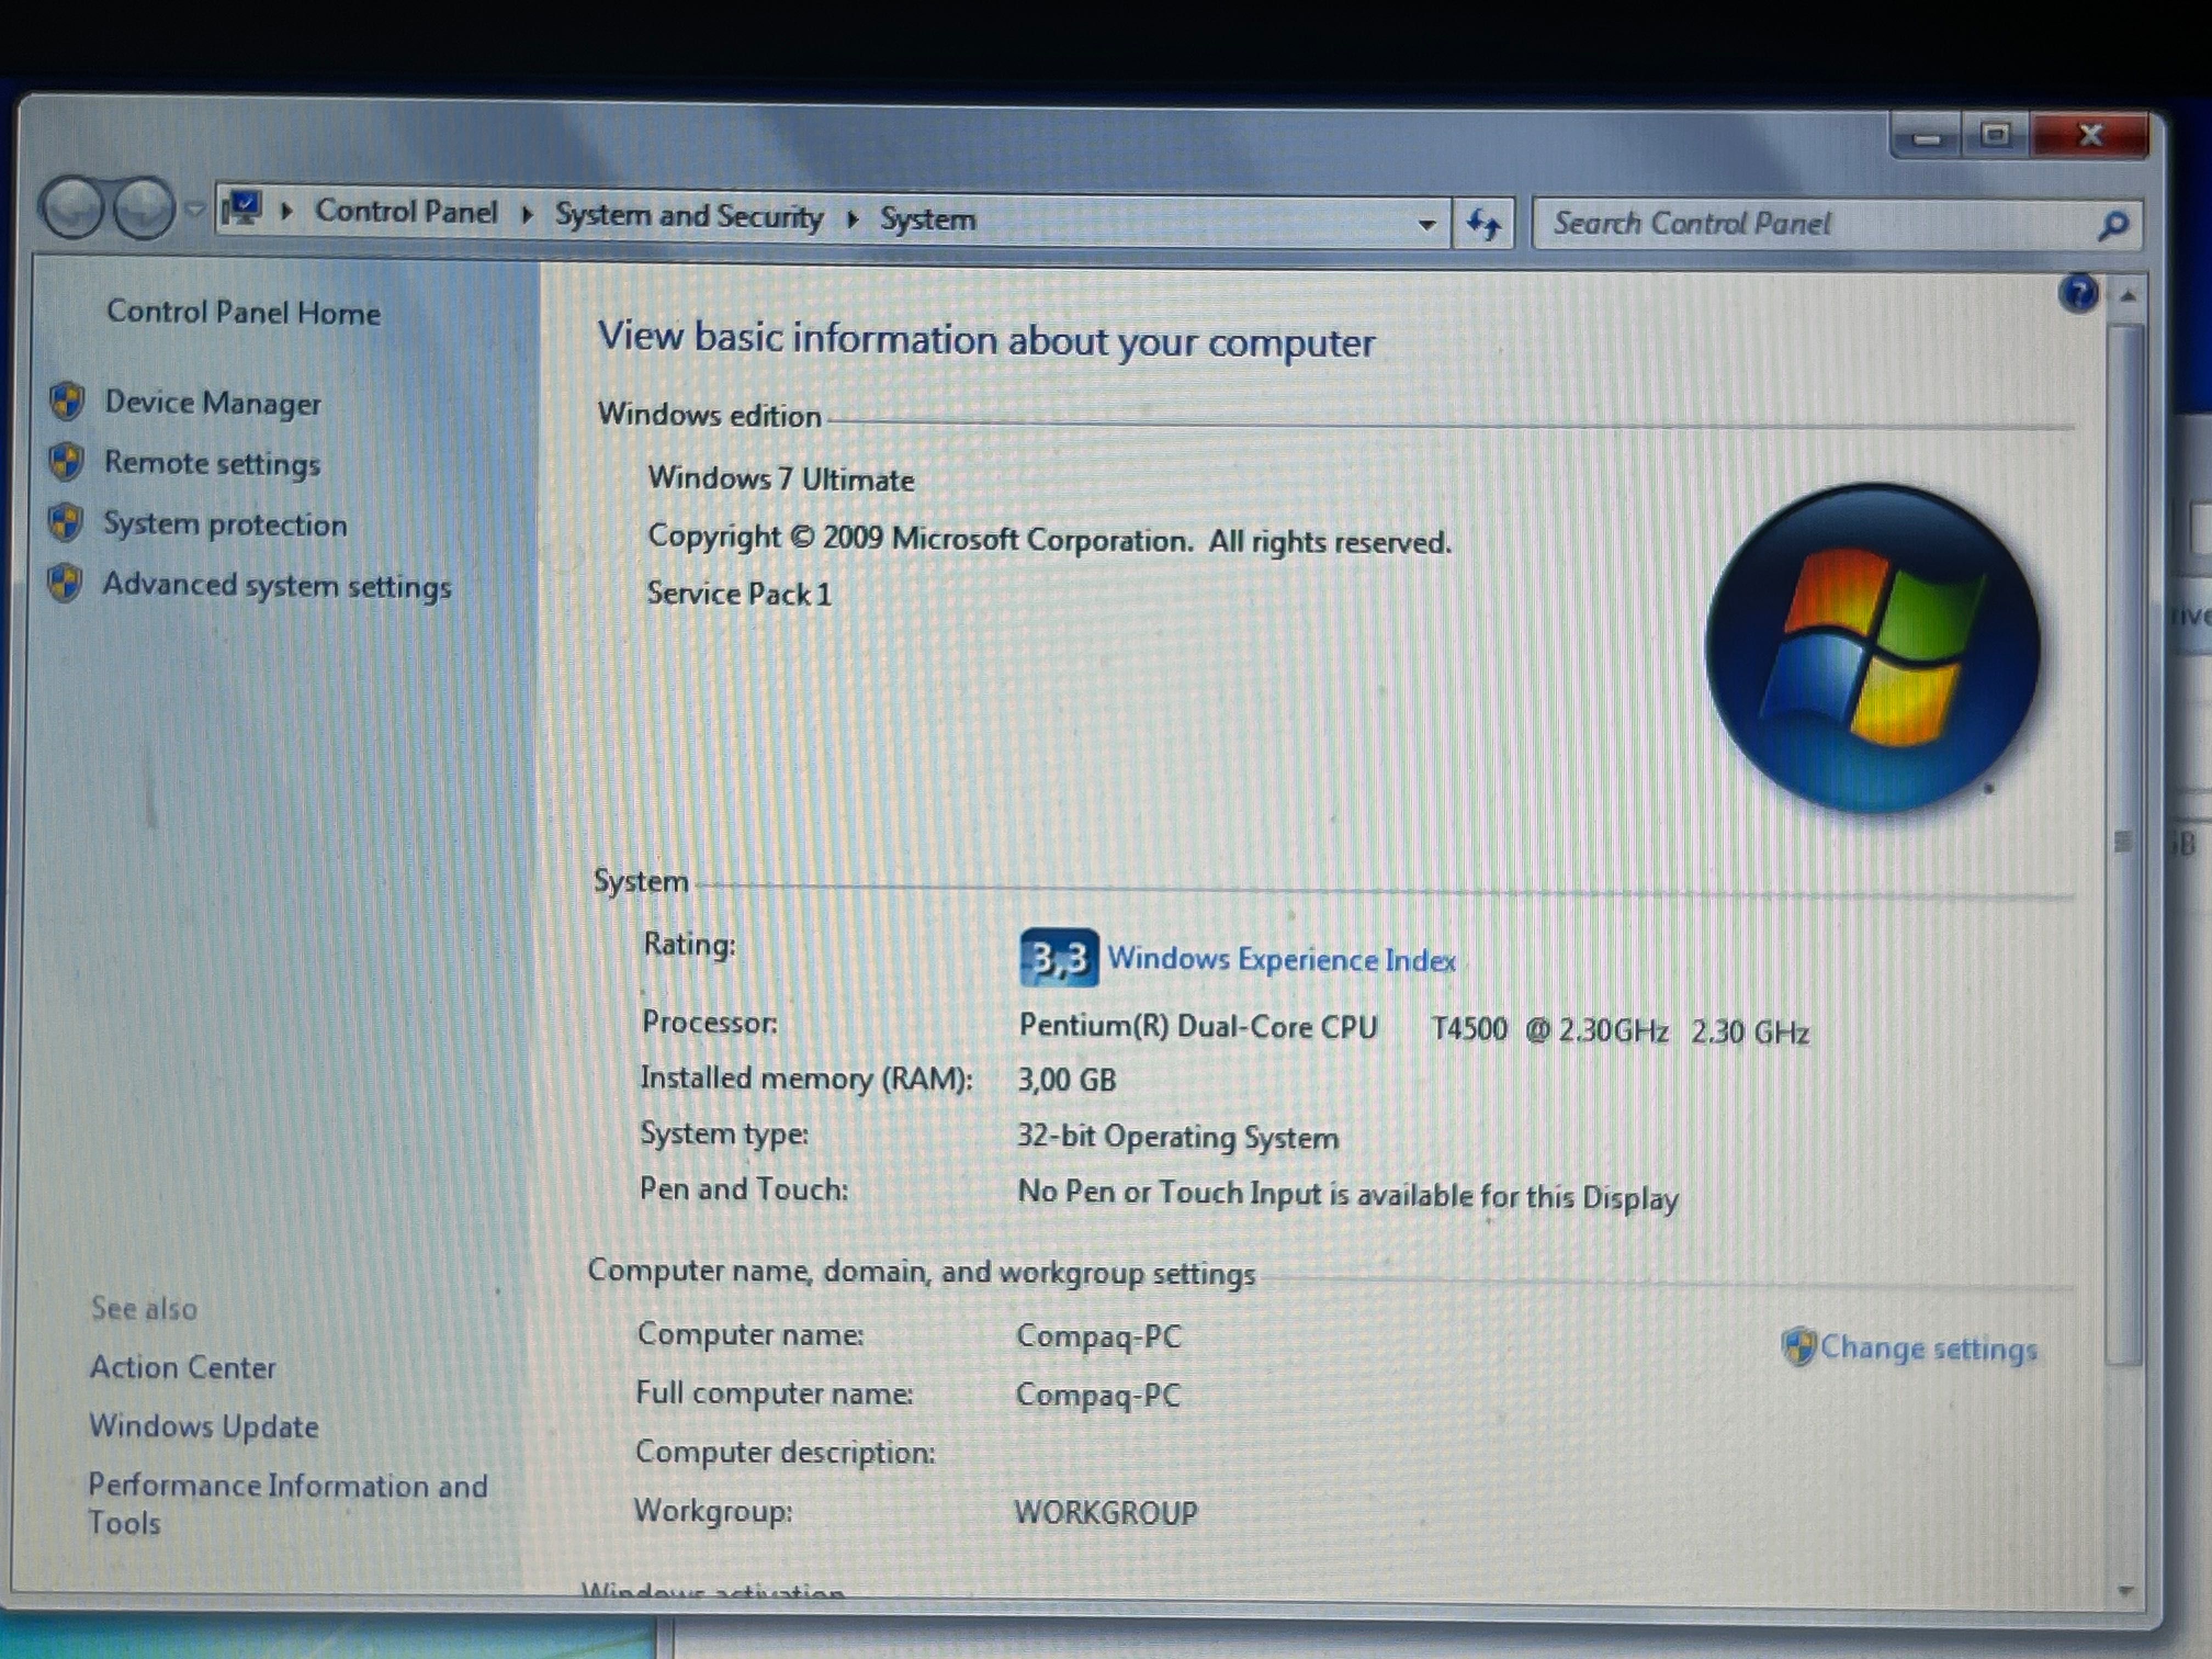Click the Back navigation arrow button
The width and height of the screenshot is (2212, 1659).
coord(71,207)
